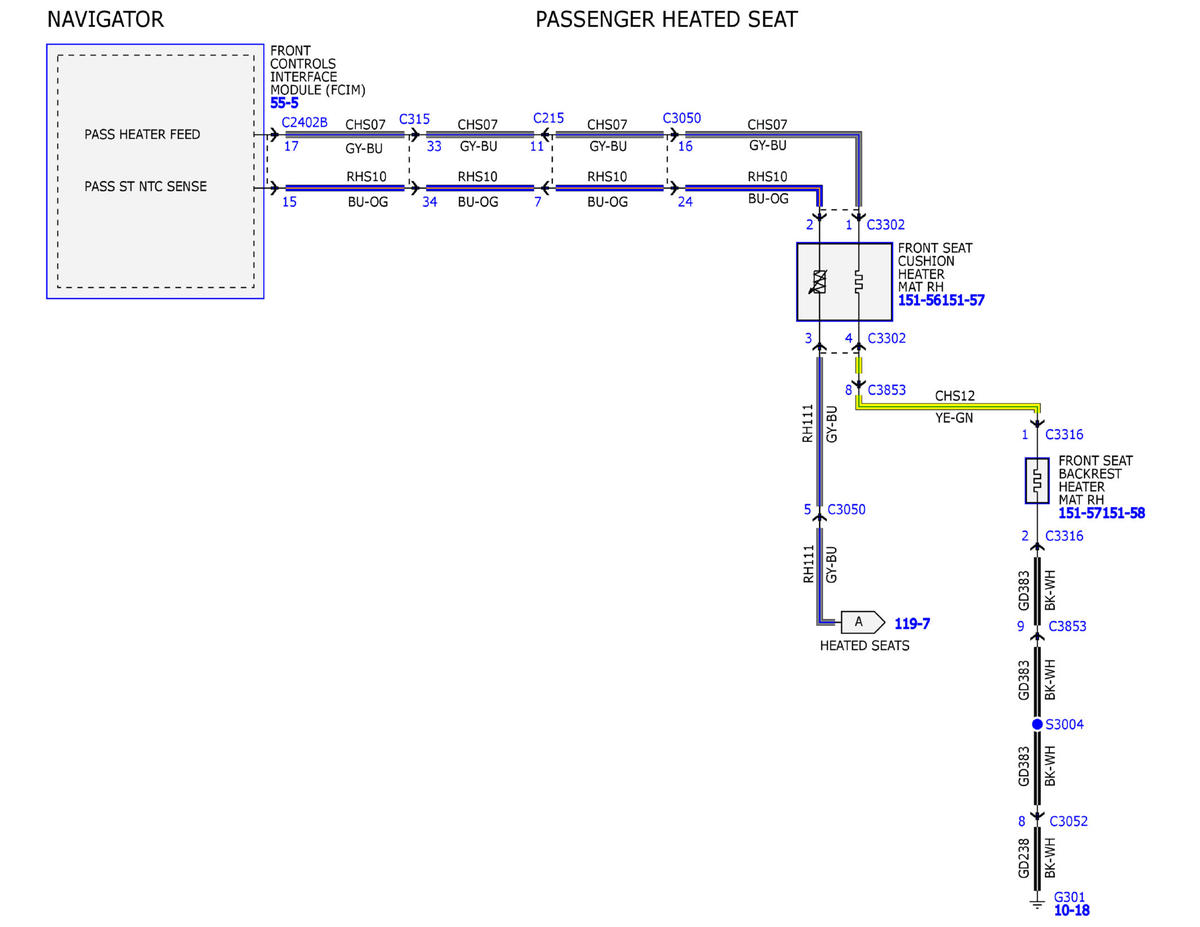Screen dimensions: 1200x927
Task: Select the C315 connector label
Action: pos(414,119)
